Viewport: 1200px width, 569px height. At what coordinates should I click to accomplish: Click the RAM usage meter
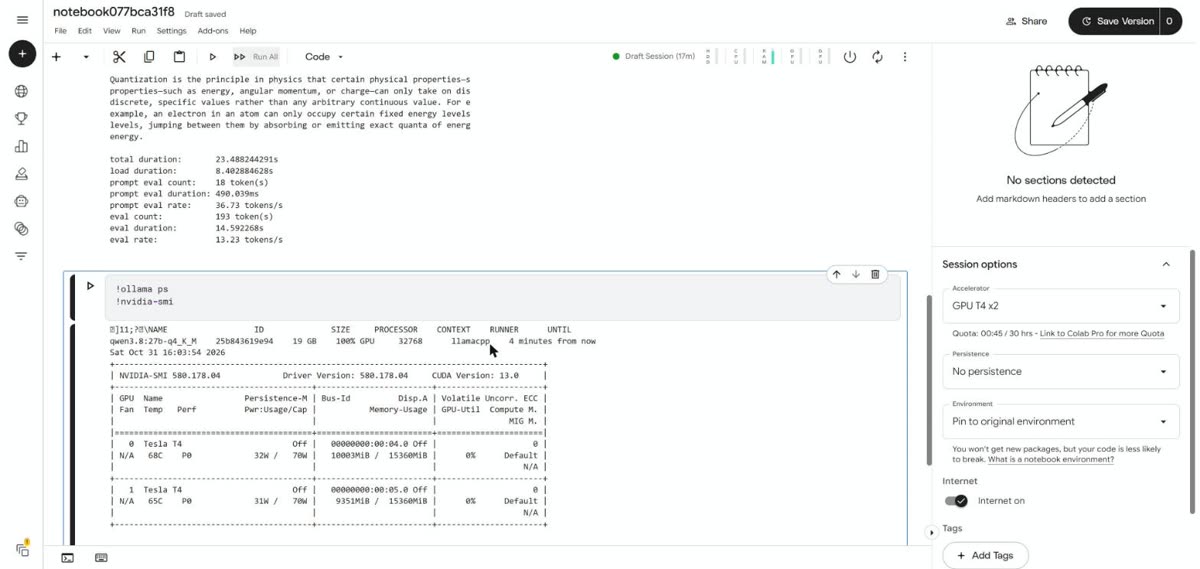pyautogui.click(x=766, y=57)
